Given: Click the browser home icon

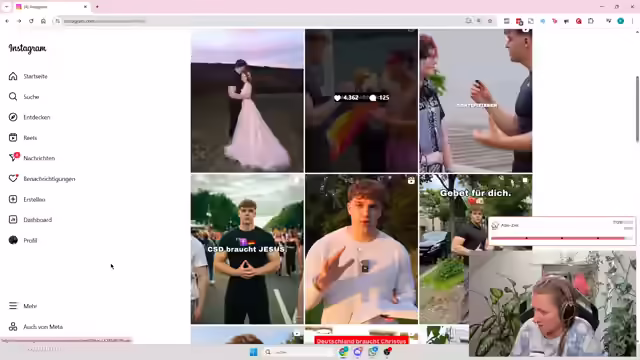Looking at the screenshot, I should click(x=43, y=21).
